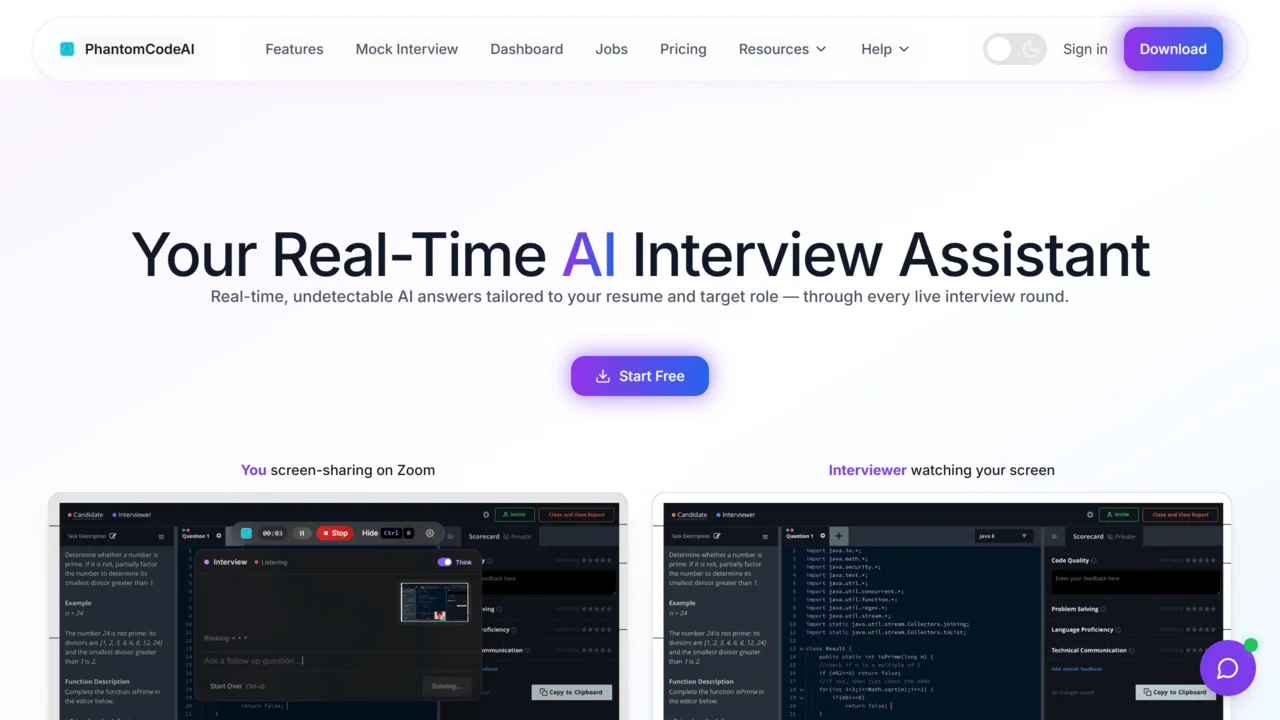The height and width of the screenshot is (720, 1280).
Task: Open the Pricing page
Action: point(683,49)
